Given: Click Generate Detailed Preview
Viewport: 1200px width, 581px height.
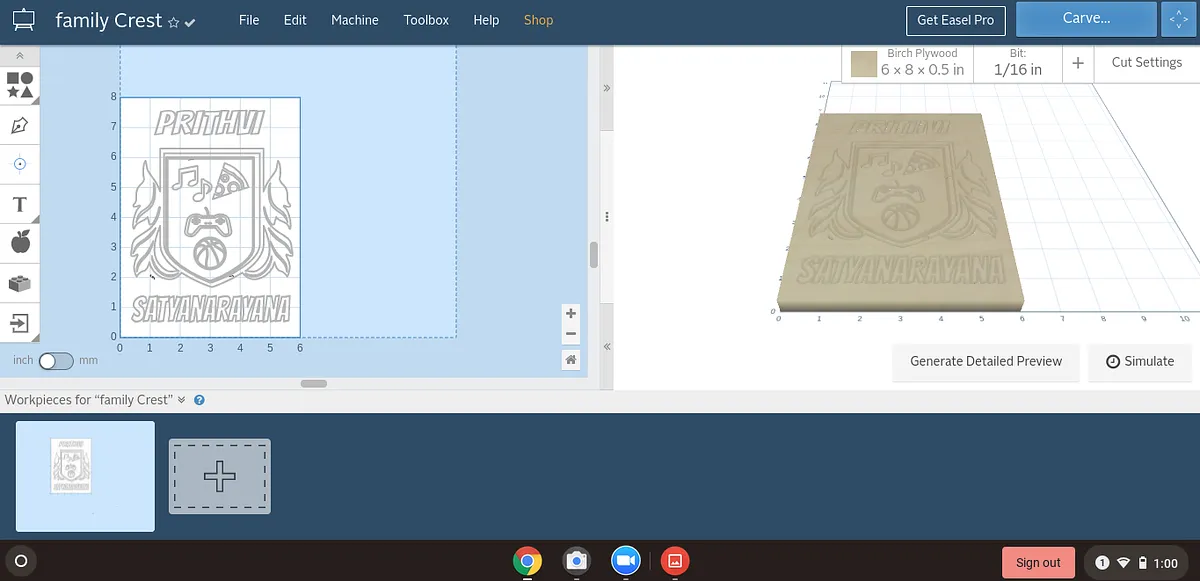Looking at the screenshot, I should [986, 361].
